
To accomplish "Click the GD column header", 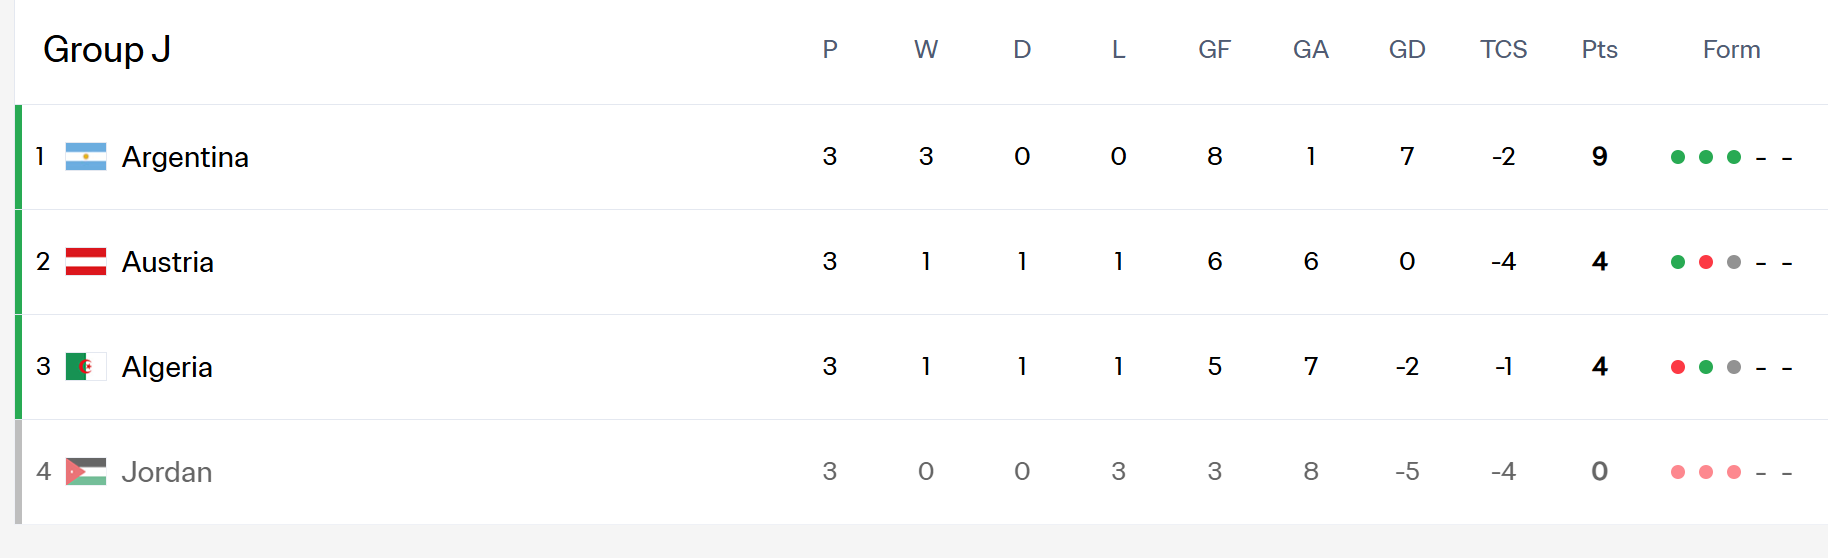I will point(1407,50).
